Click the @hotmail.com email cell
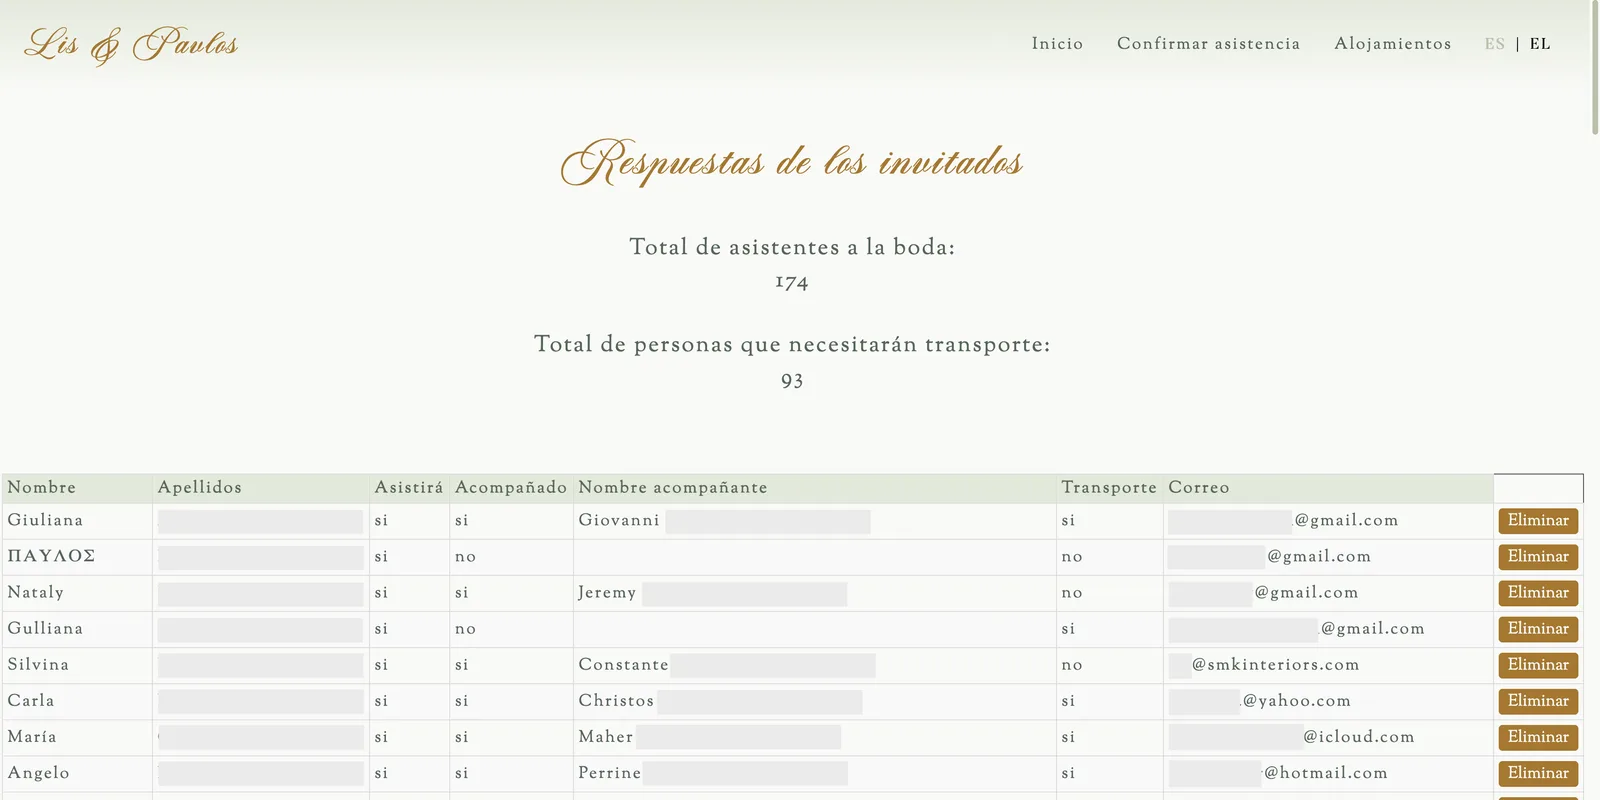Screen dimensions: 1600x800 (1329, 773)
